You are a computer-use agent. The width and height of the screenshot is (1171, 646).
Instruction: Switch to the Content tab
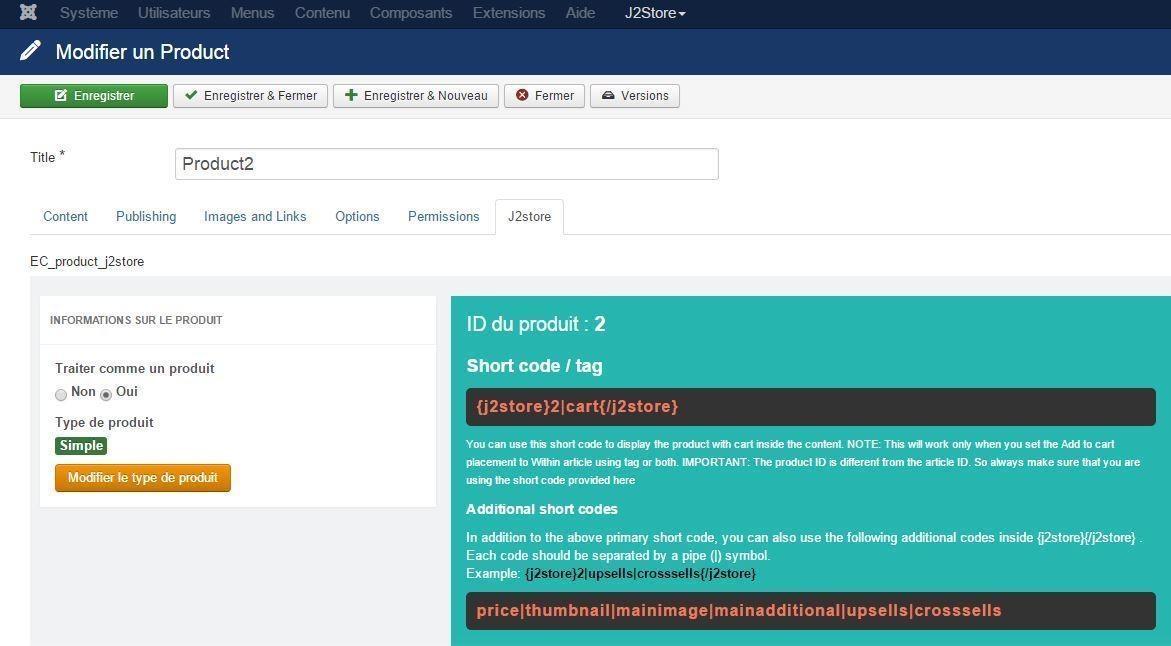[x=66, y=217]
